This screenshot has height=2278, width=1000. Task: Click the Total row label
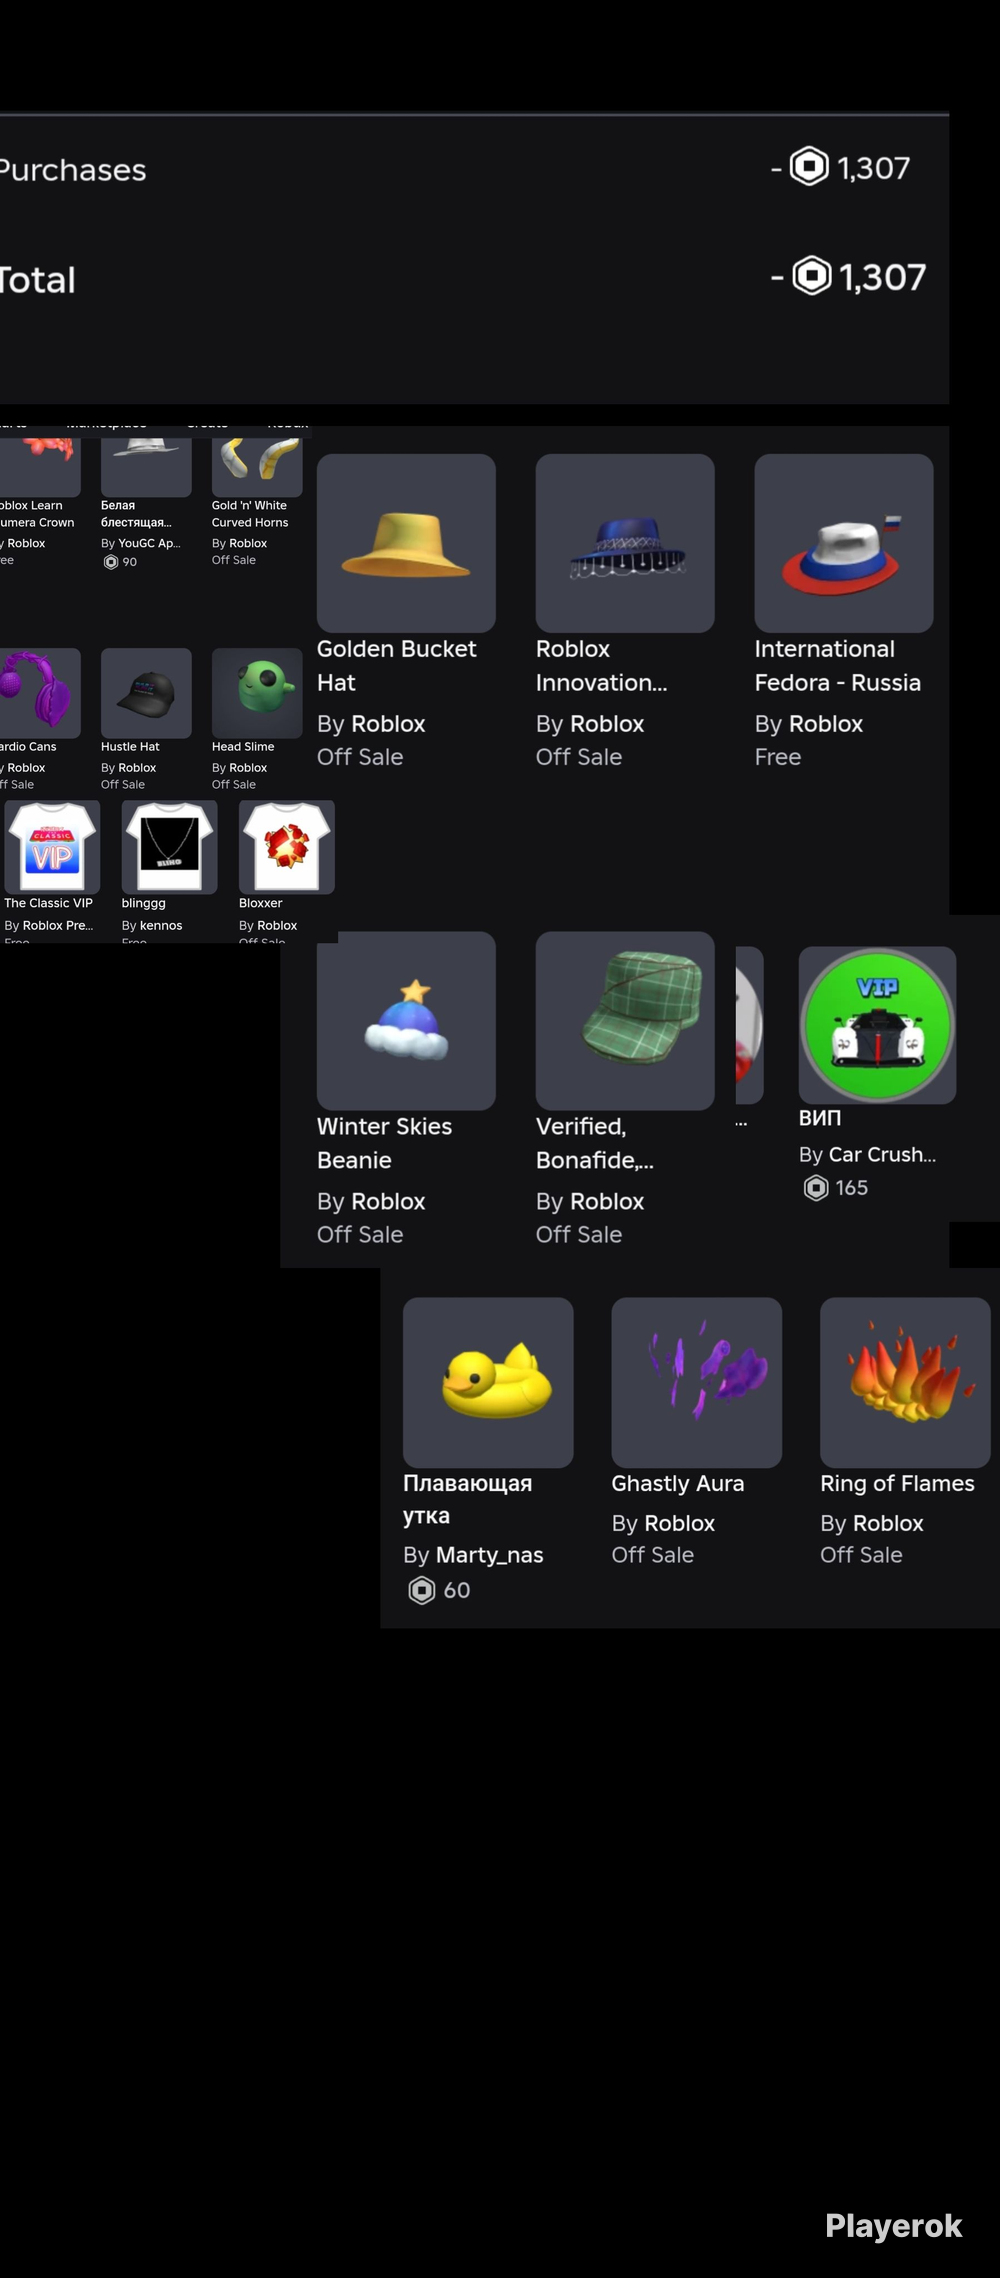tap(38, 280)
